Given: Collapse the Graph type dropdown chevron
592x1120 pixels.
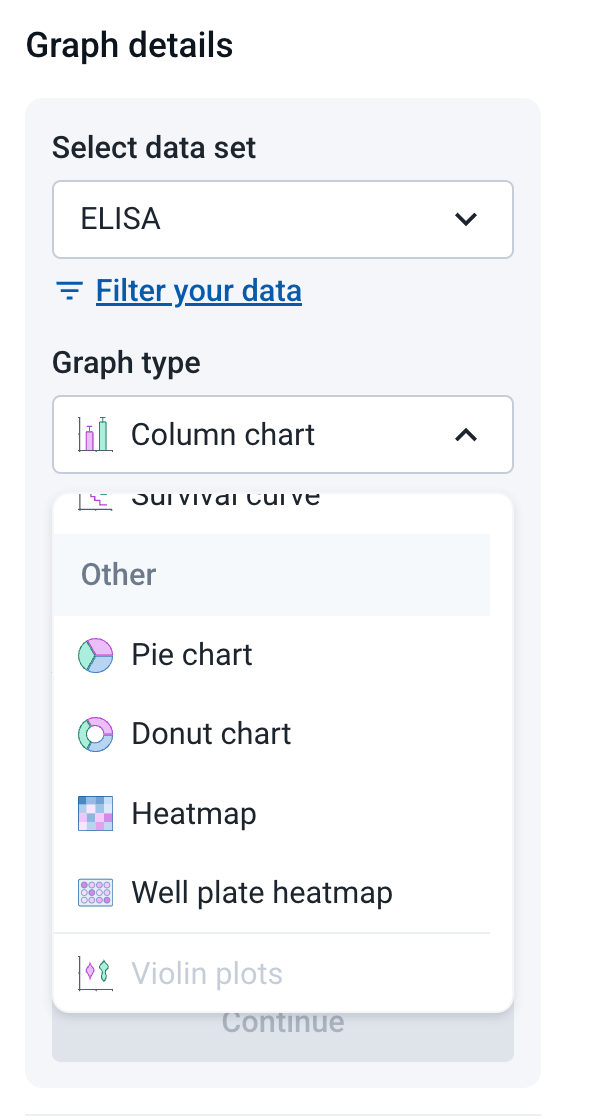Looking at the screenshot, I should (x=466, y=434).
